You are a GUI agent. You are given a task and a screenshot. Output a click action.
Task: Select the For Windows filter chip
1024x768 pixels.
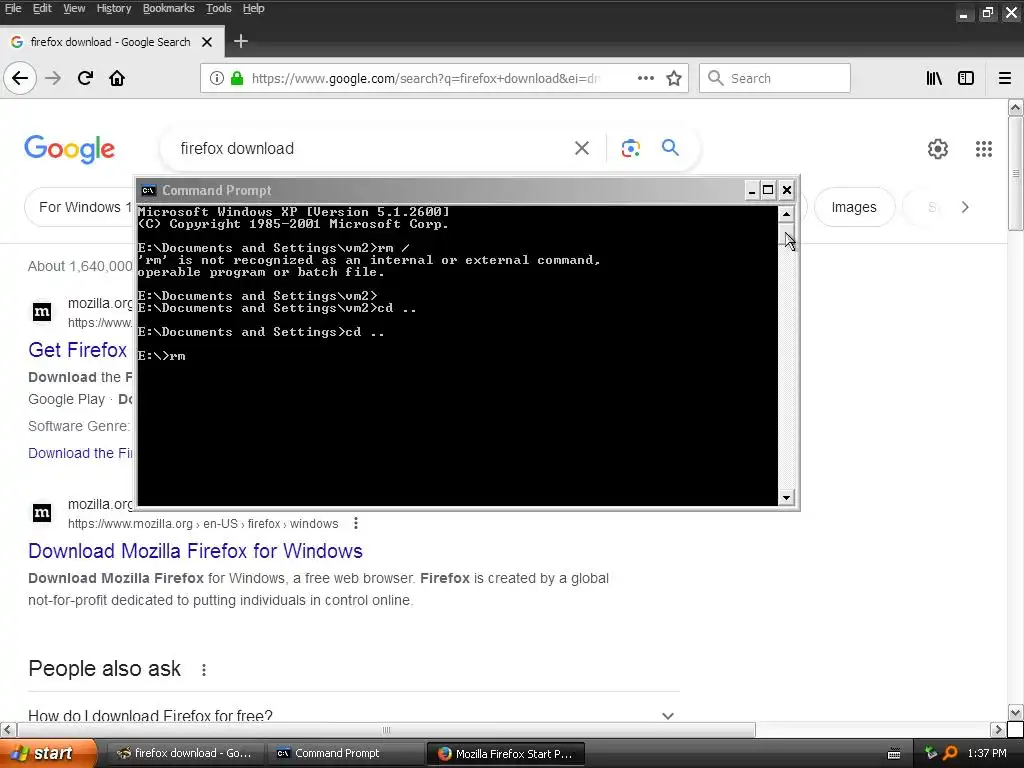[80, 207]
